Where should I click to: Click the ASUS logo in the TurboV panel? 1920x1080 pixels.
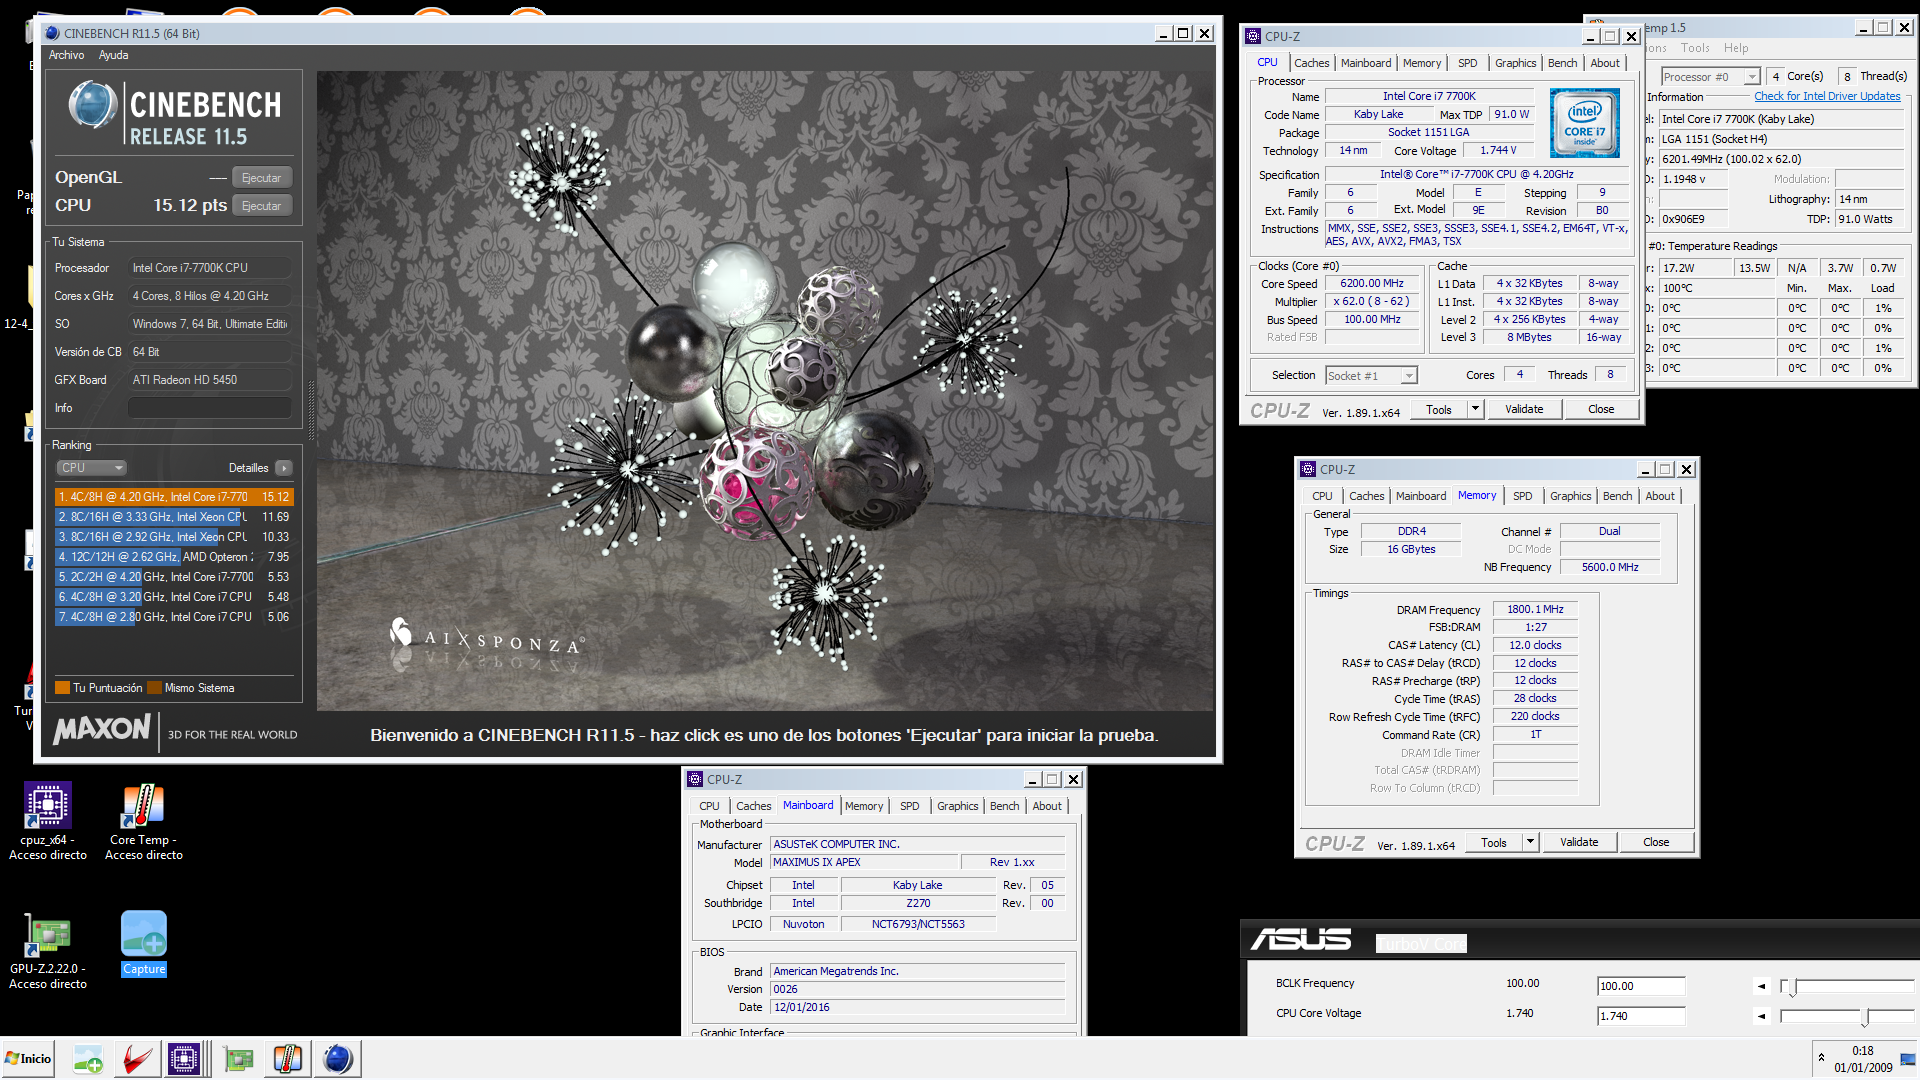1300,939
